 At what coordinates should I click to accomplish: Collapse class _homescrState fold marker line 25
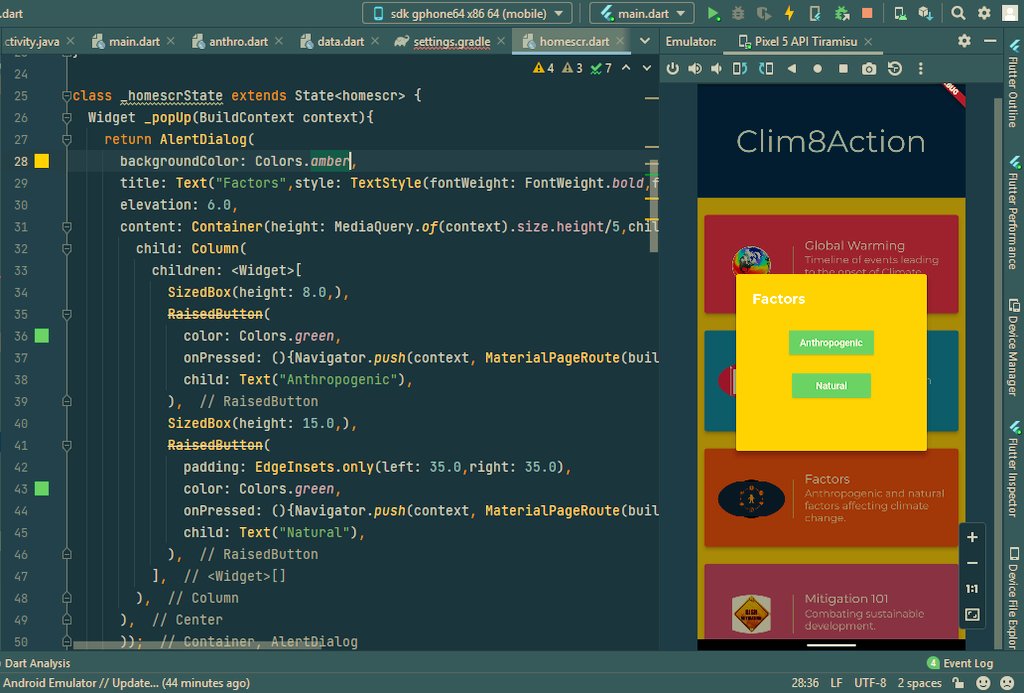[x=67, y=96]
